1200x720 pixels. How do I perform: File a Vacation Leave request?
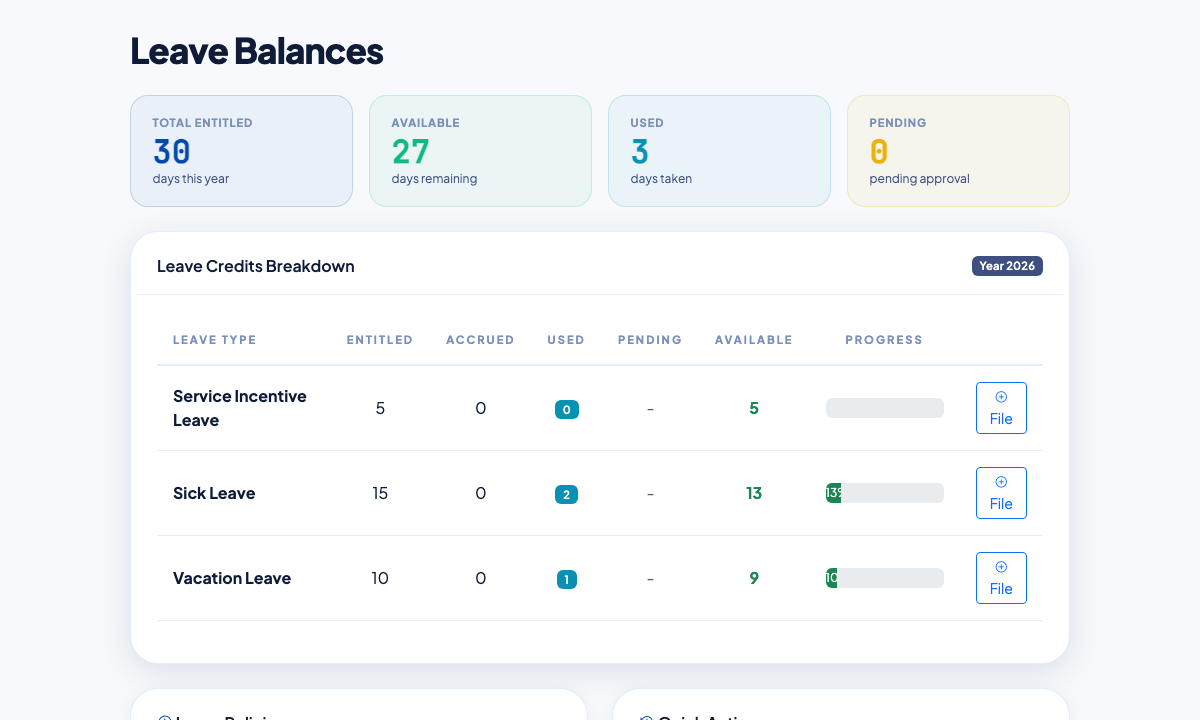coord(1001,578)
